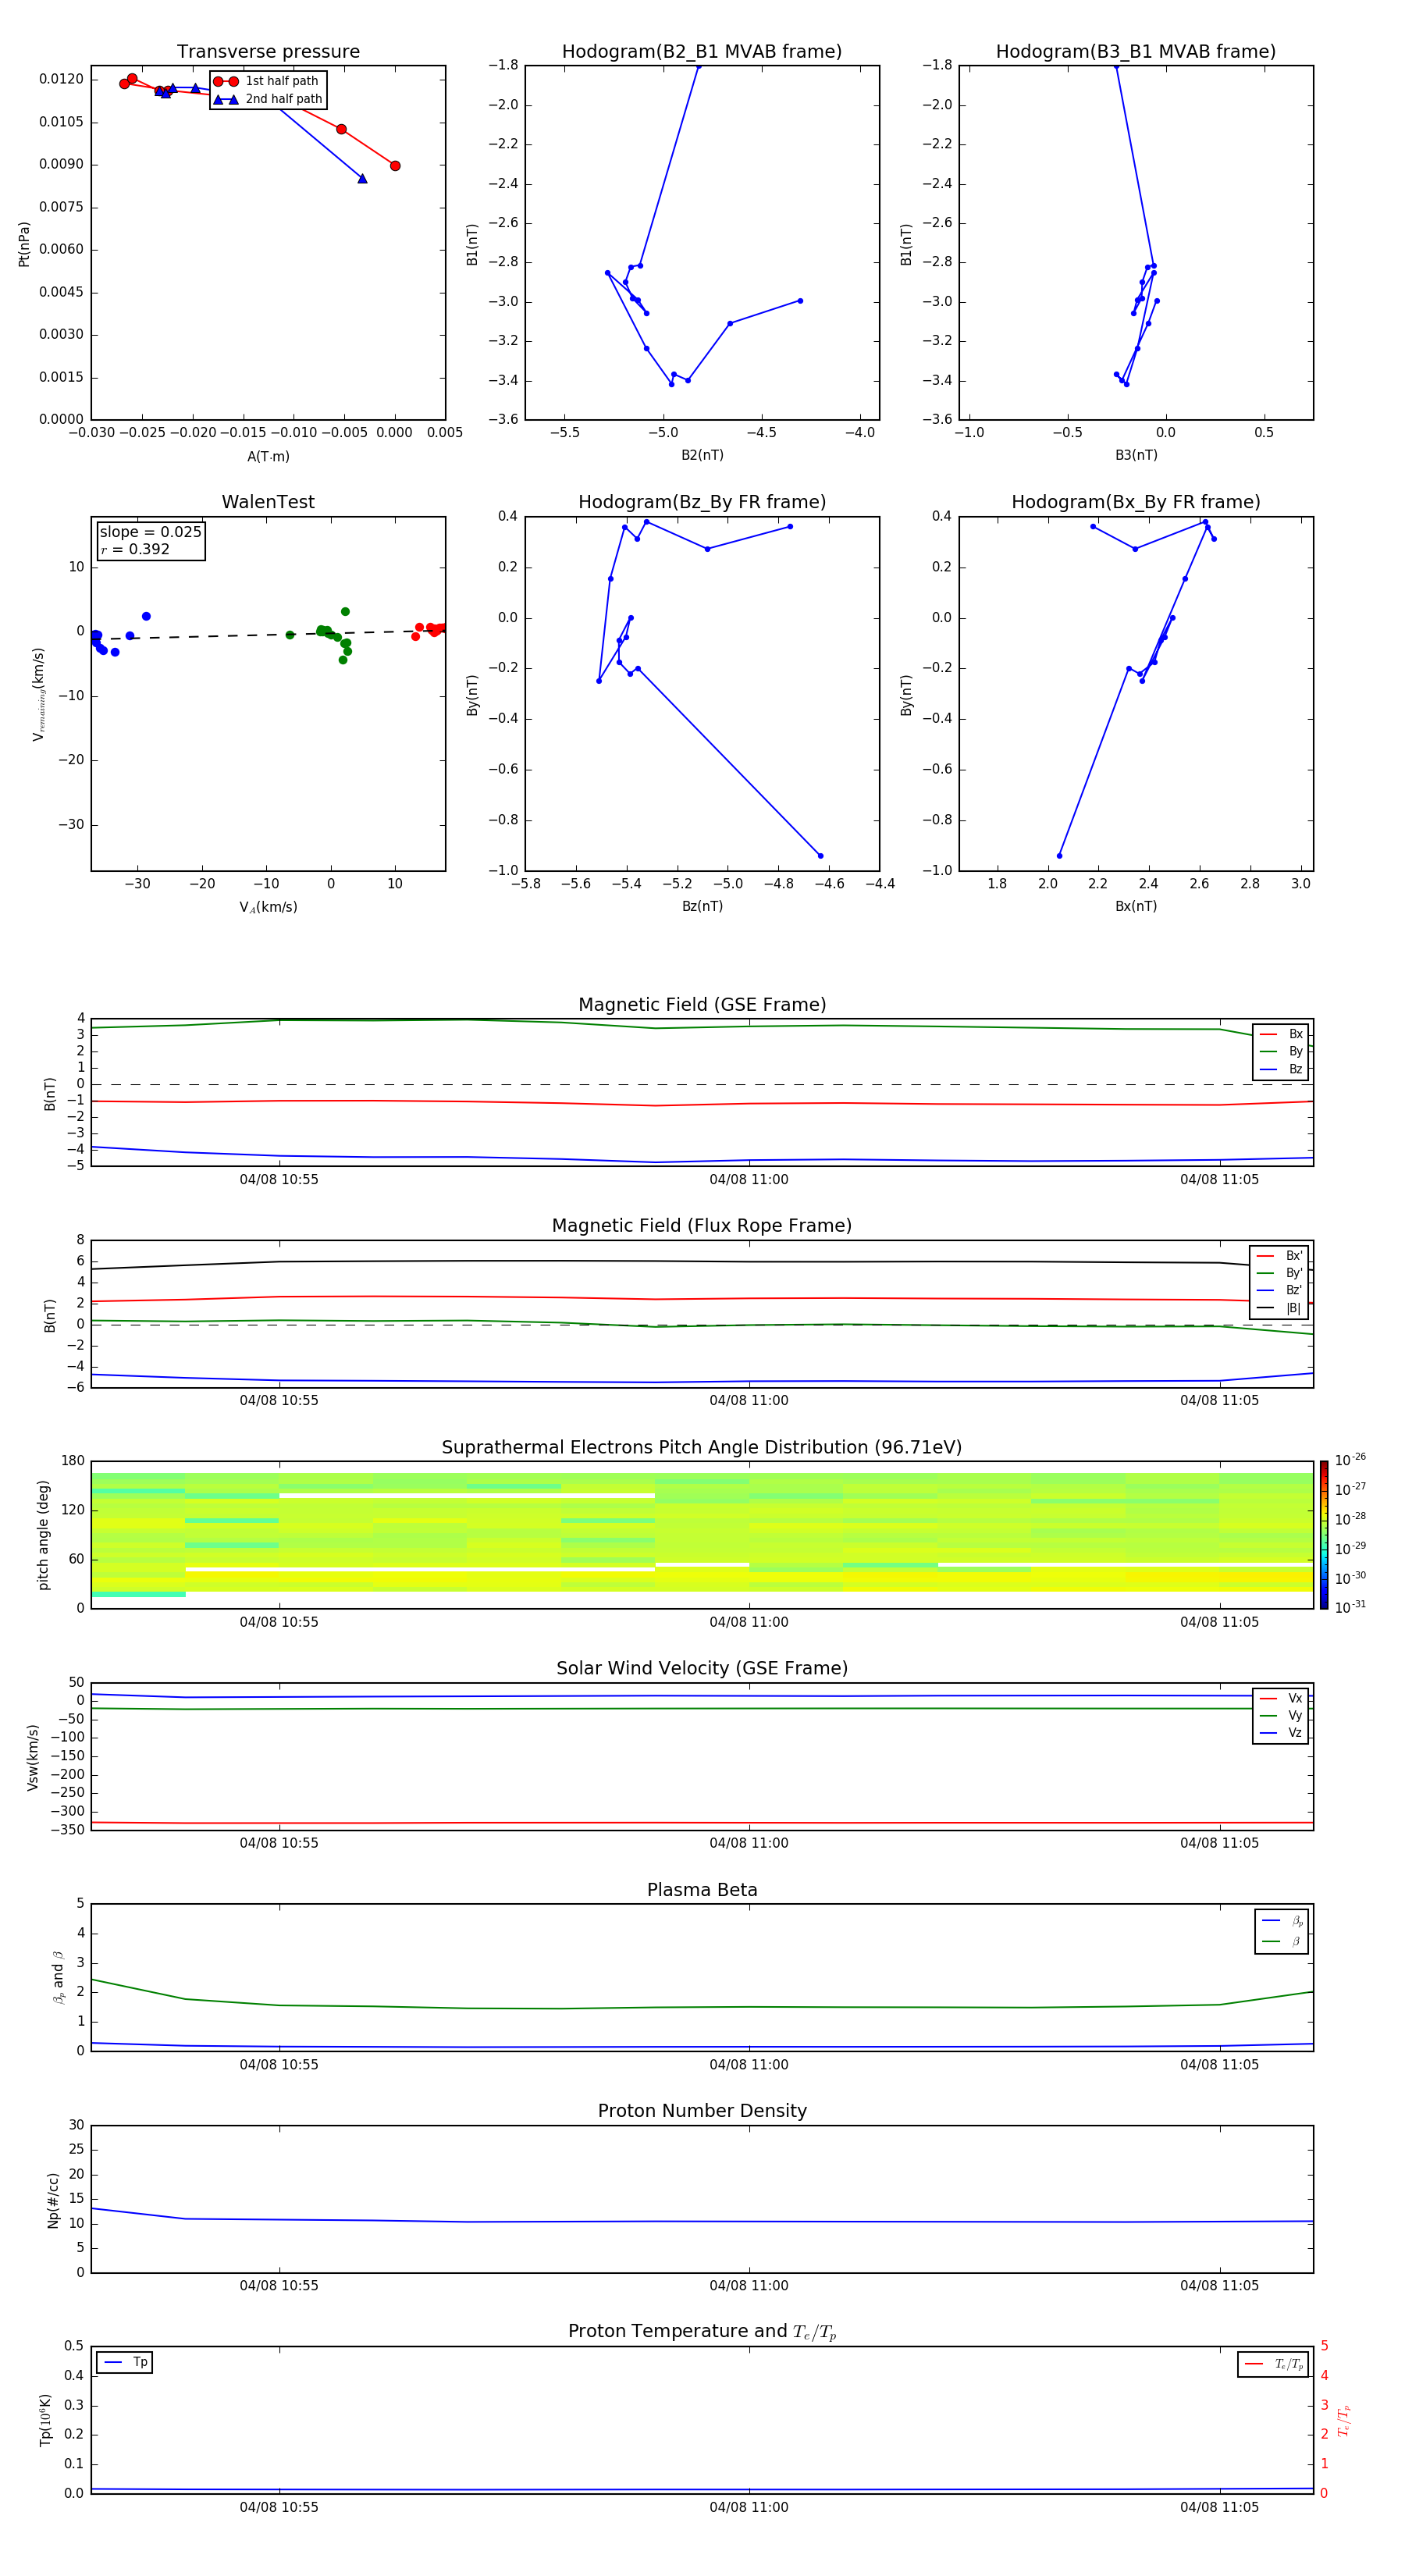Click the 'Hodogram(B2_B1 MVAB frame)' title
The image size is (1405, 2576).
click(x=702, y=52)
